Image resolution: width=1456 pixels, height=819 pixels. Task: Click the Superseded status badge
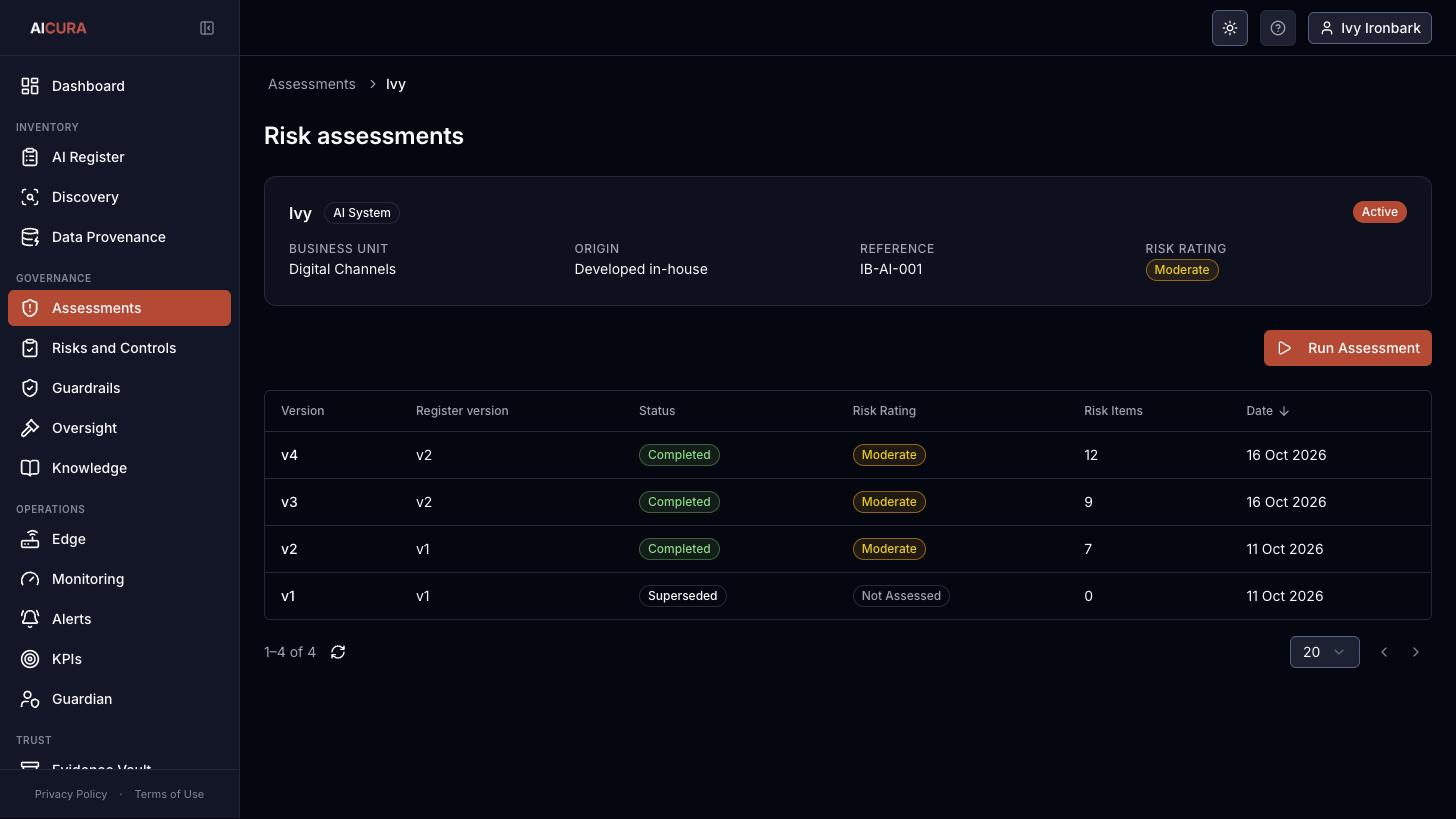tap(683, 596)
